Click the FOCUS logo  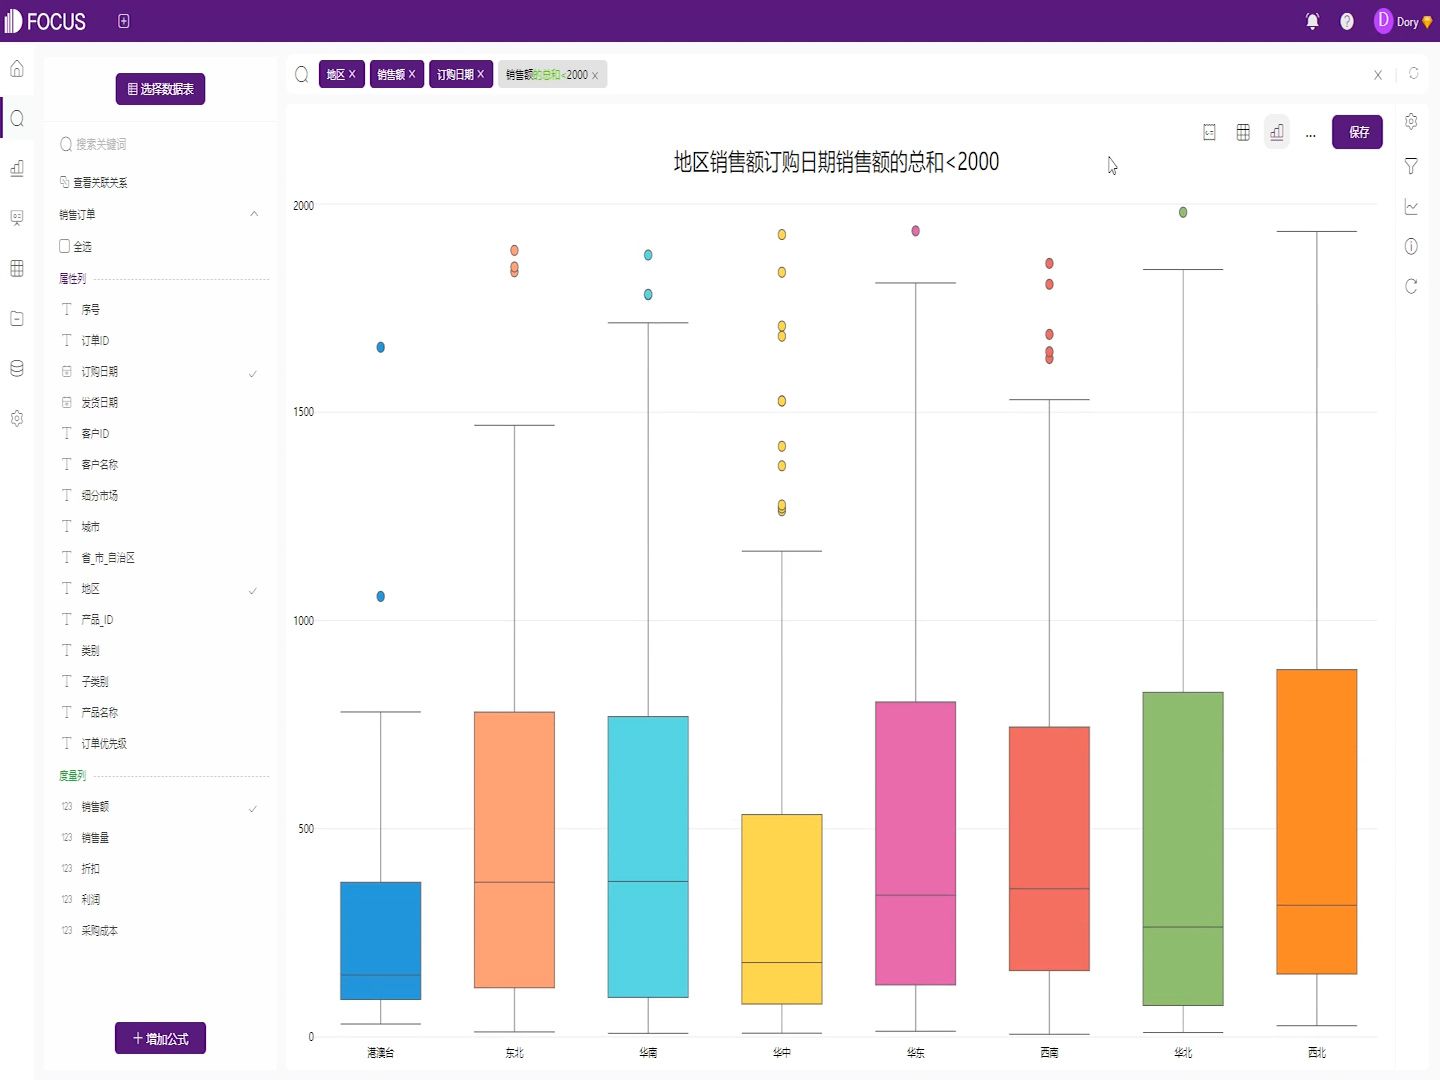tap(45, 21)
